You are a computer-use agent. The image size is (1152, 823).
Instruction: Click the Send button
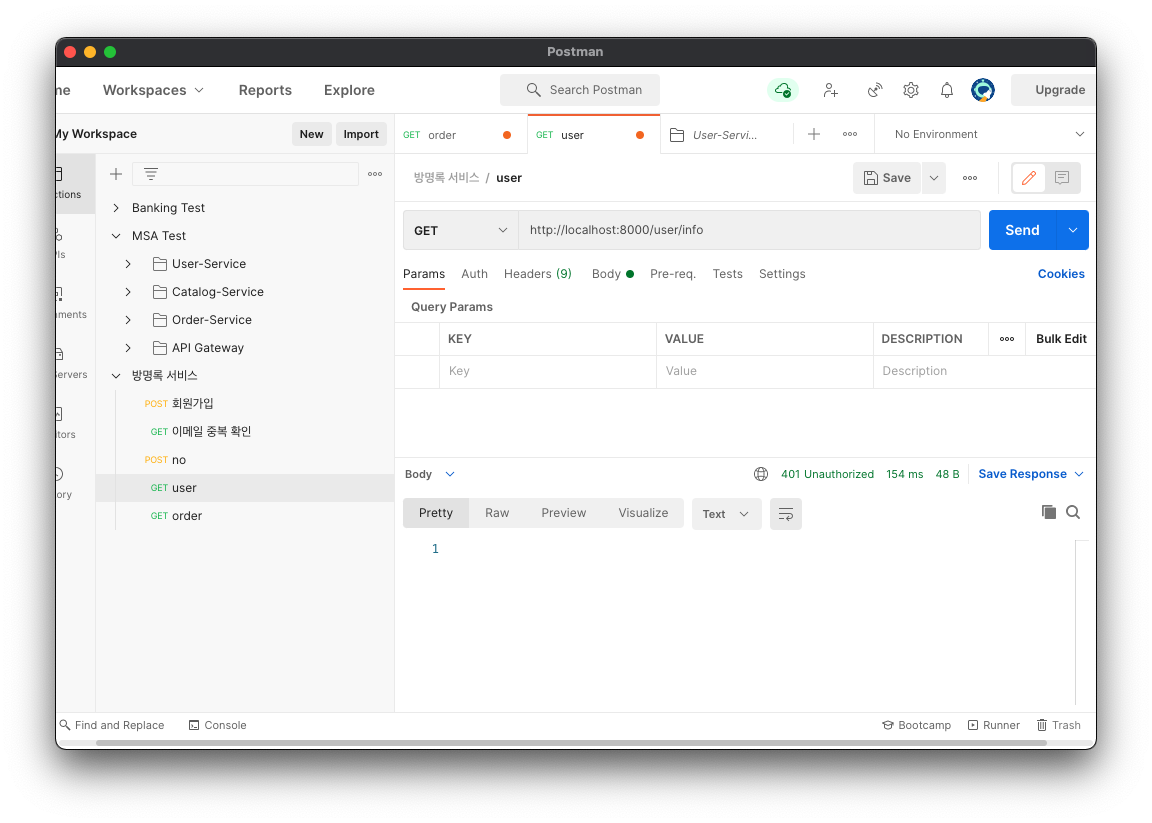(x=1022, y=230)
